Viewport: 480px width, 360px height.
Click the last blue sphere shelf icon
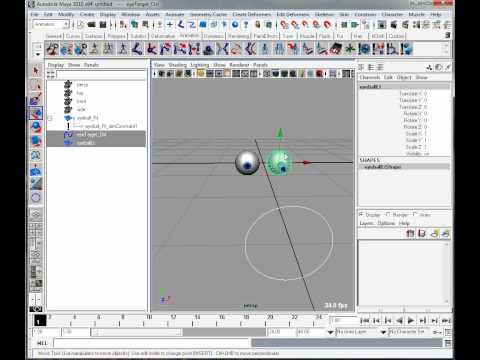coord(407,49)
